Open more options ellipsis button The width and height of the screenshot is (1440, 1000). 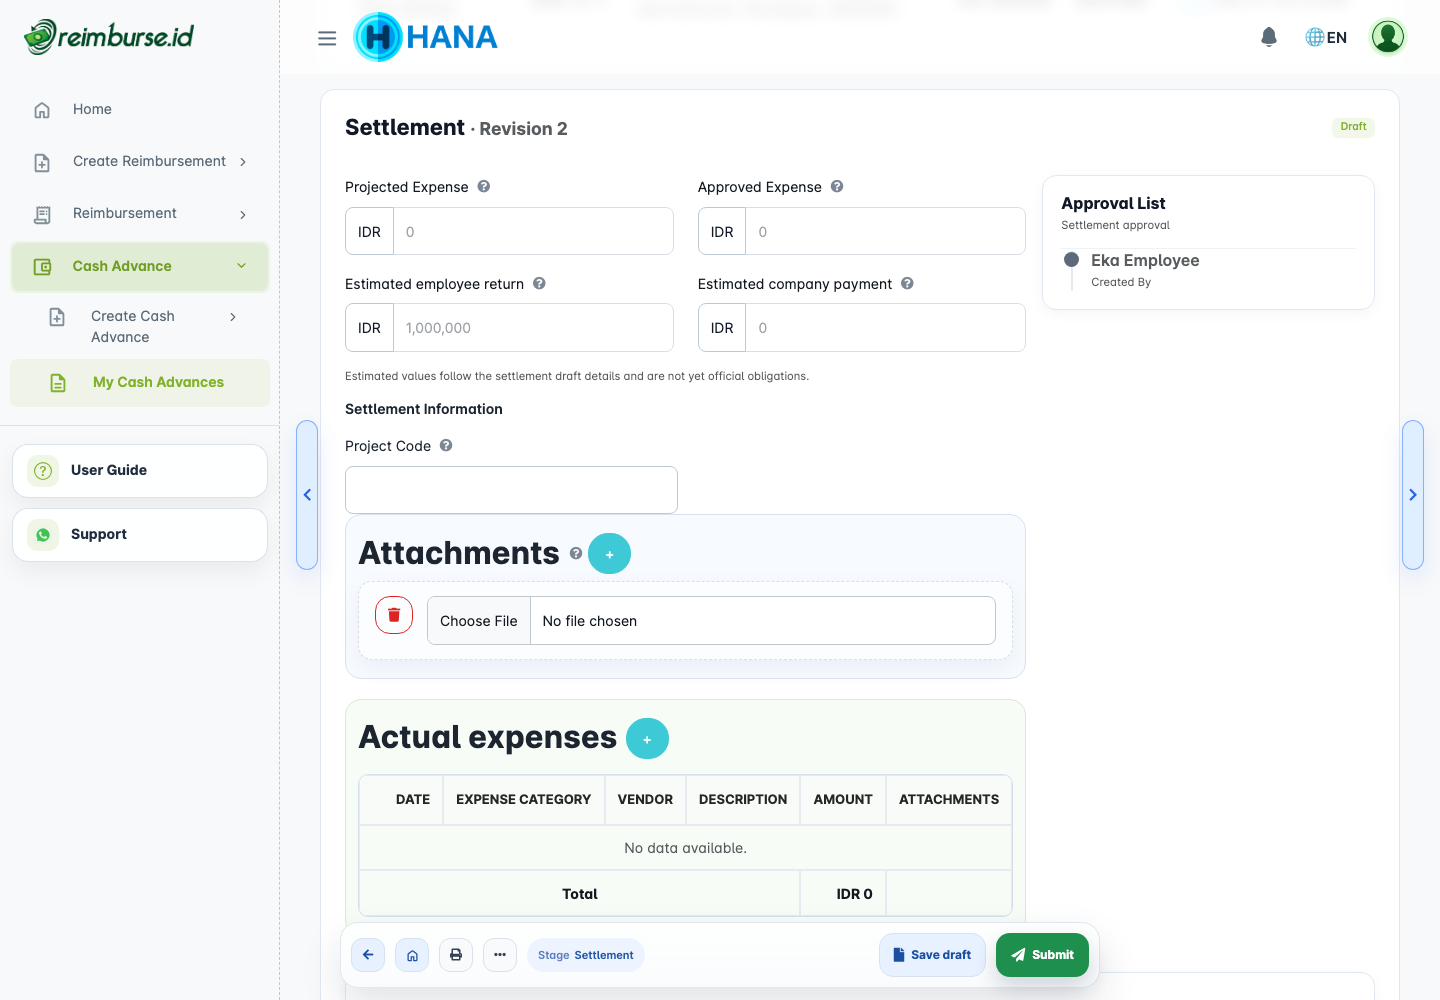(x=500, y=955)
